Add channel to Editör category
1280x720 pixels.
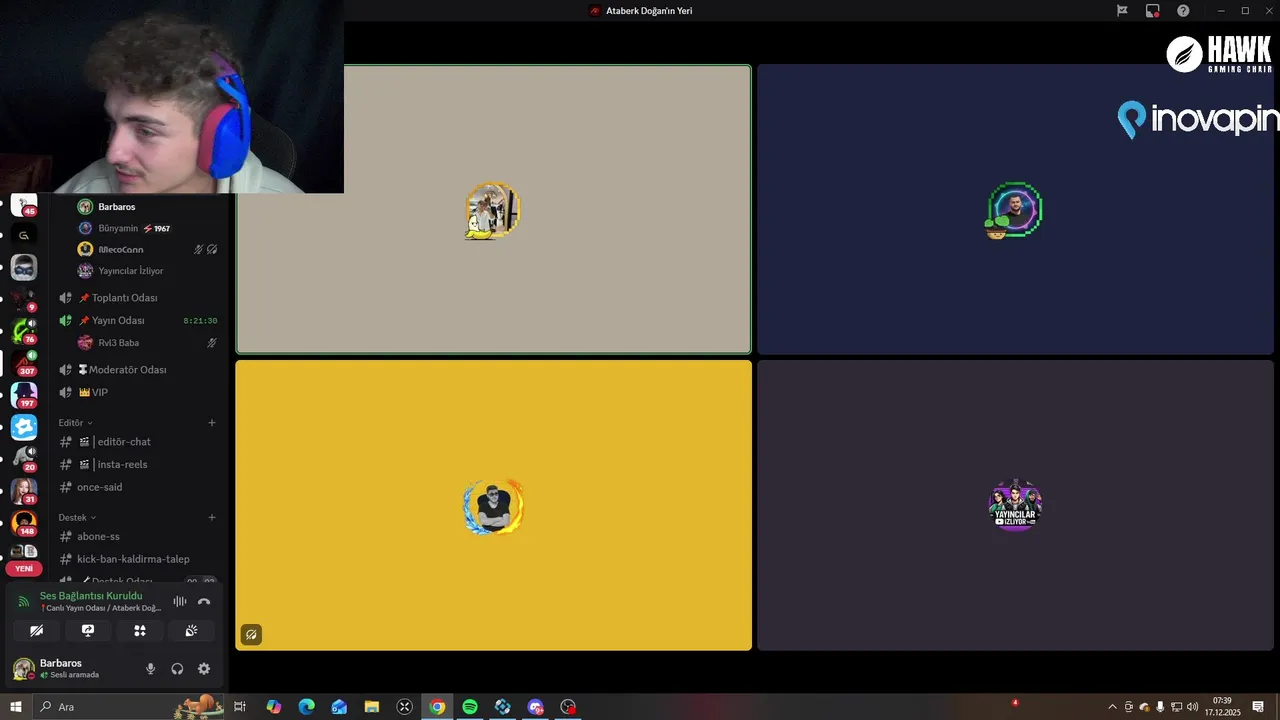pos(212,423)
